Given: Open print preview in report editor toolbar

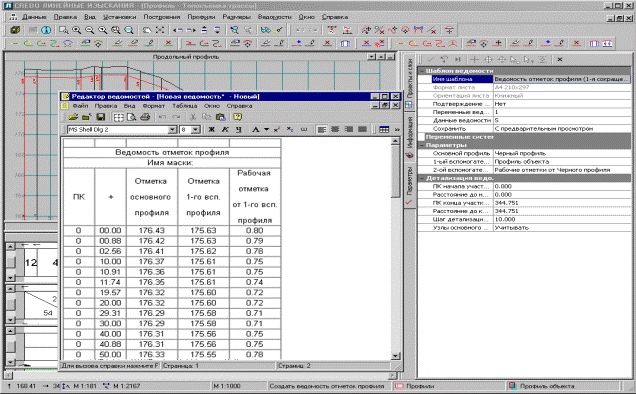Looking at the screenshot, I should tap(131, 117).
